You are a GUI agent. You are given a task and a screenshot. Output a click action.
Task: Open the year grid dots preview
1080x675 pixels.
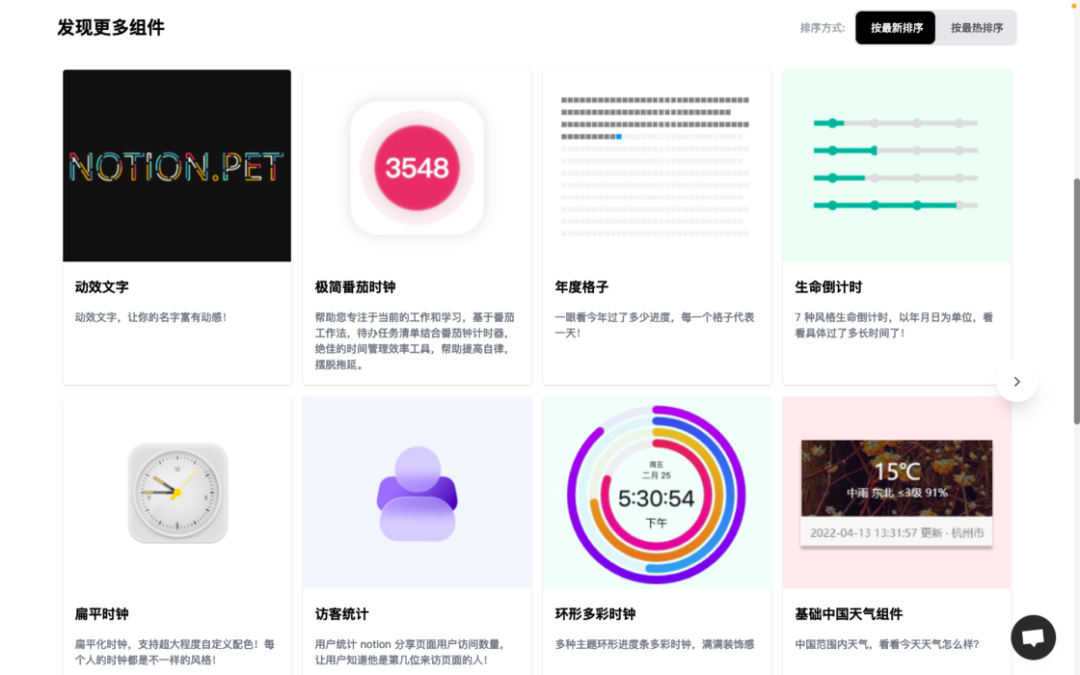[x=655, y=167]
